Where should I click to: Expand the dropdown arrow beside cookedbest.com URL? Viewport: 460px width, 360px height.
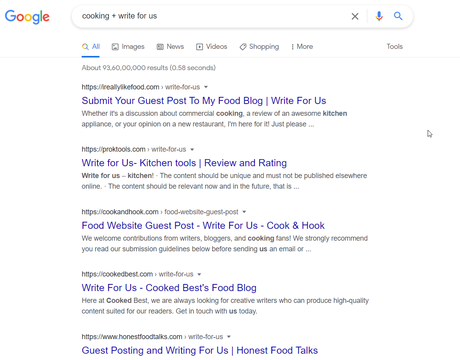pos(199,274)
